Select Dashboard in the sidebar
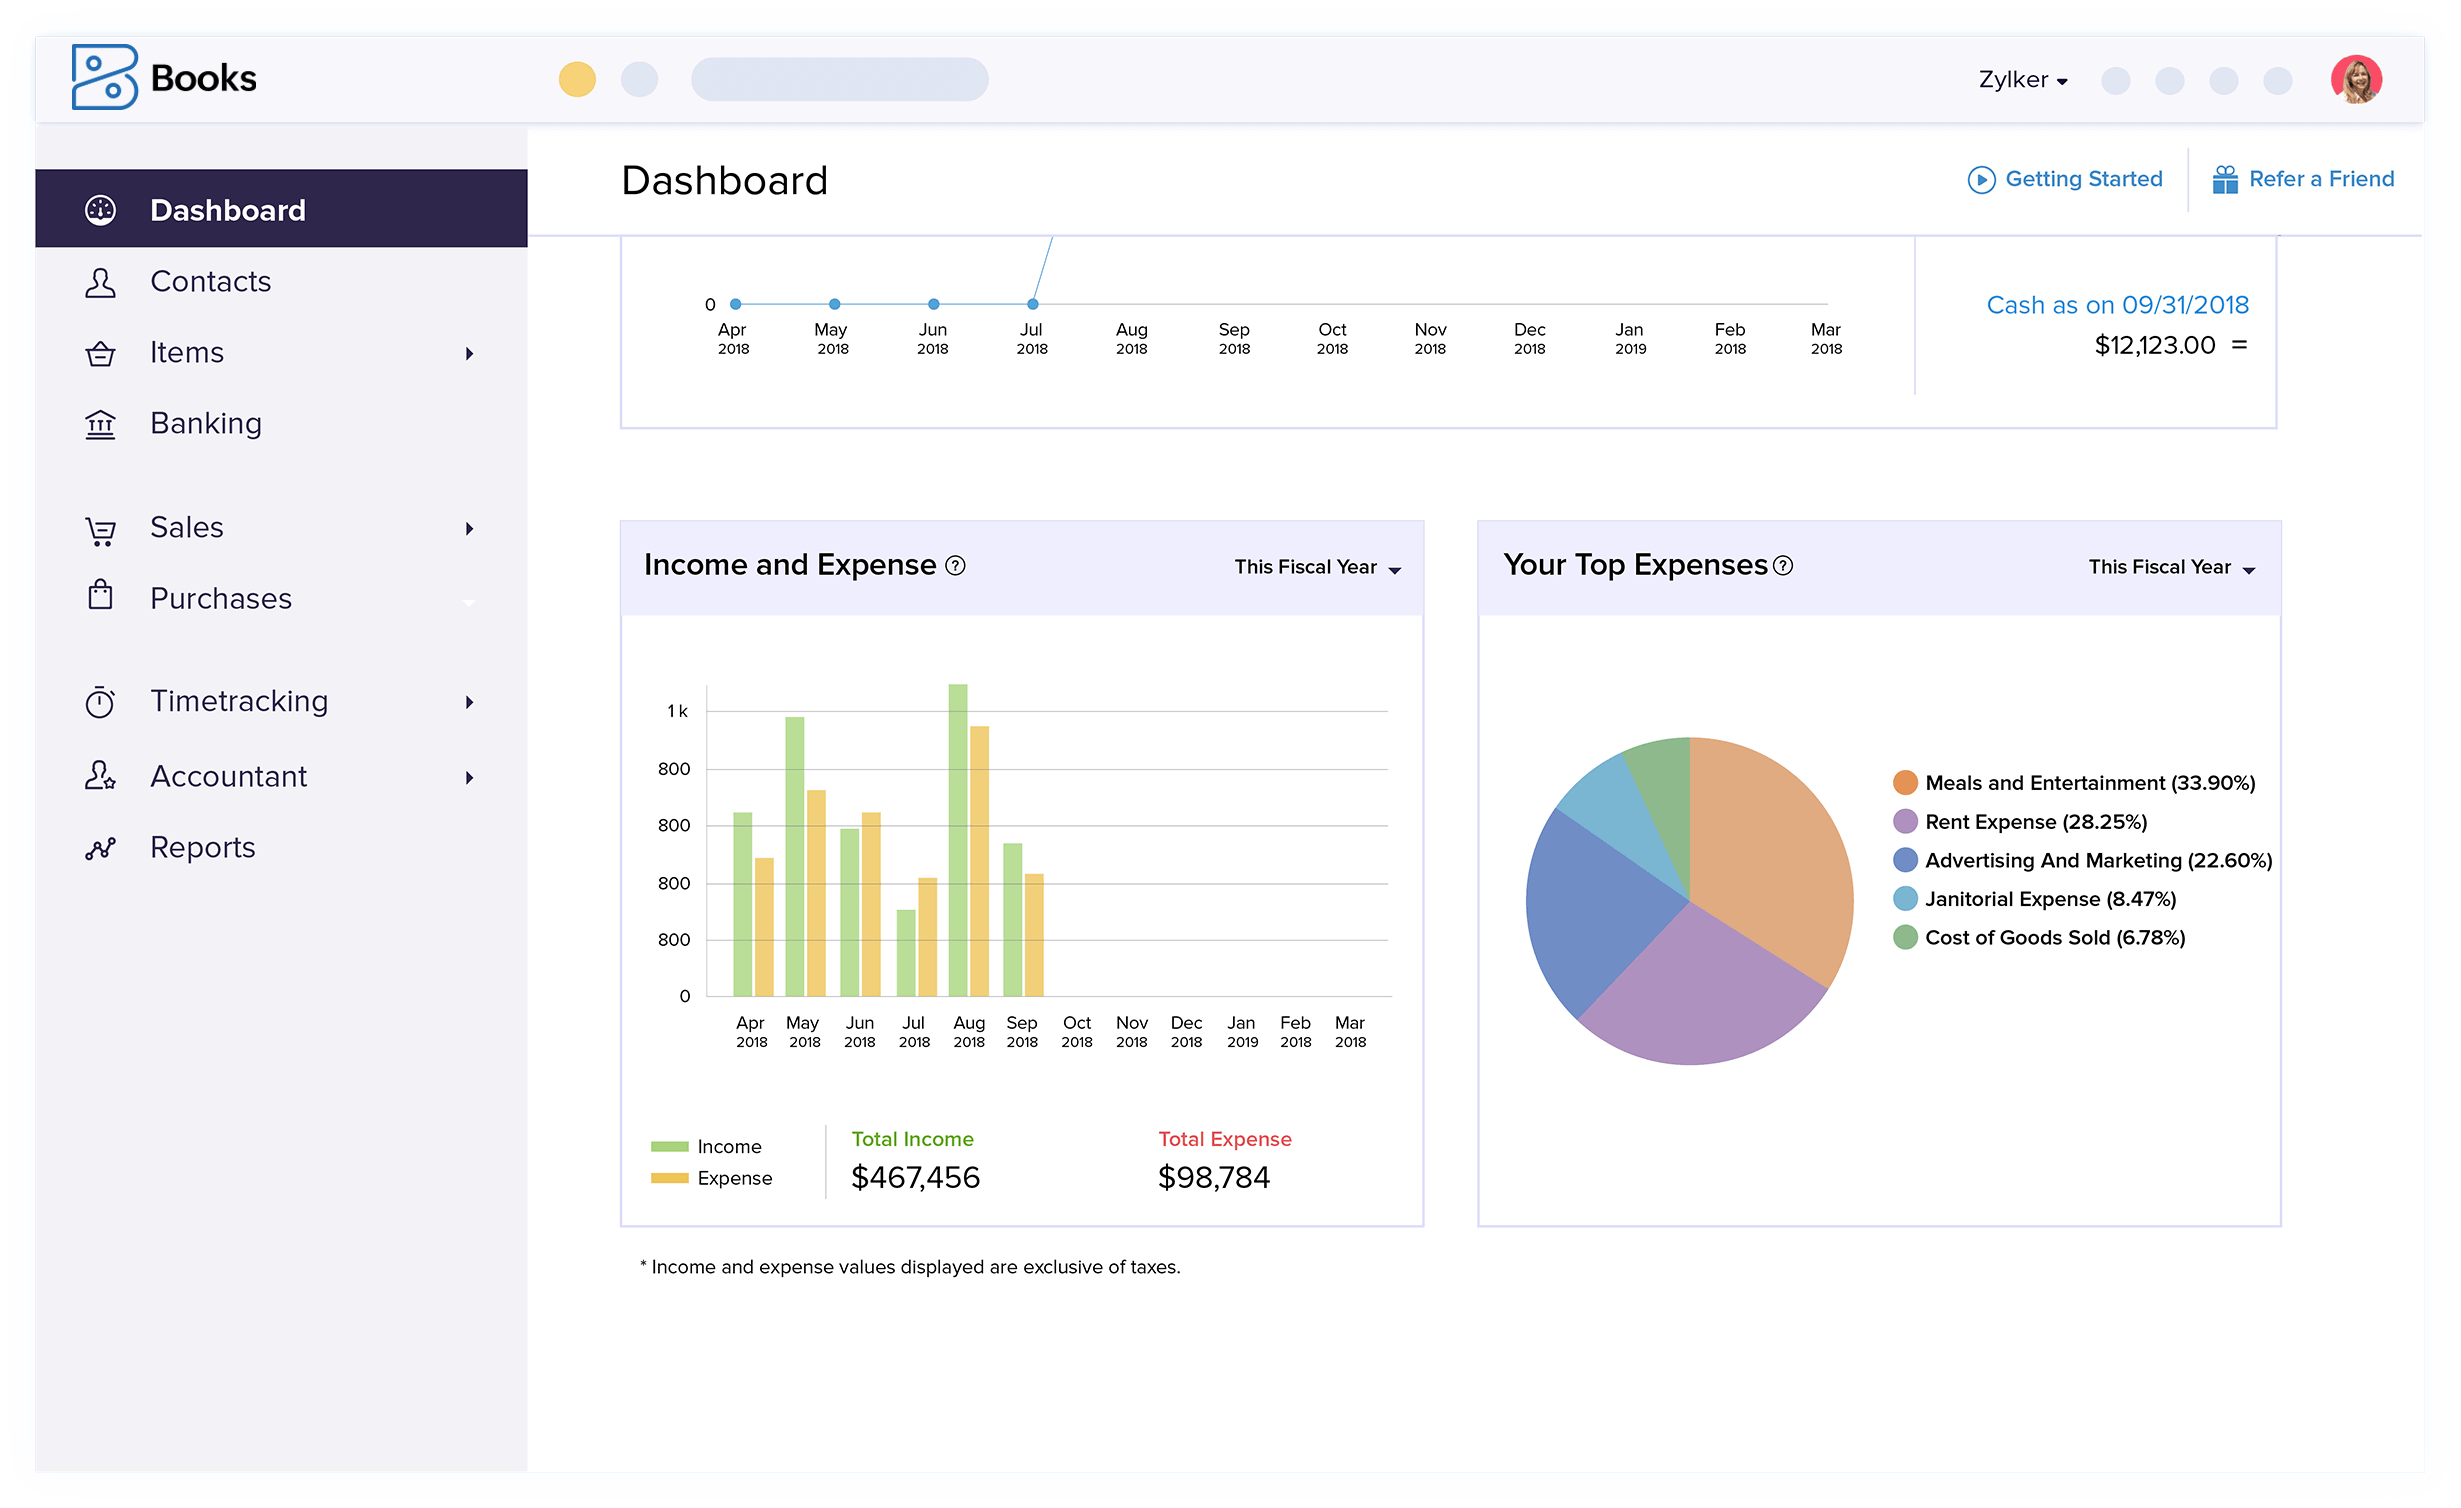Viewport: 2461px width, 1508px height. 227,211
